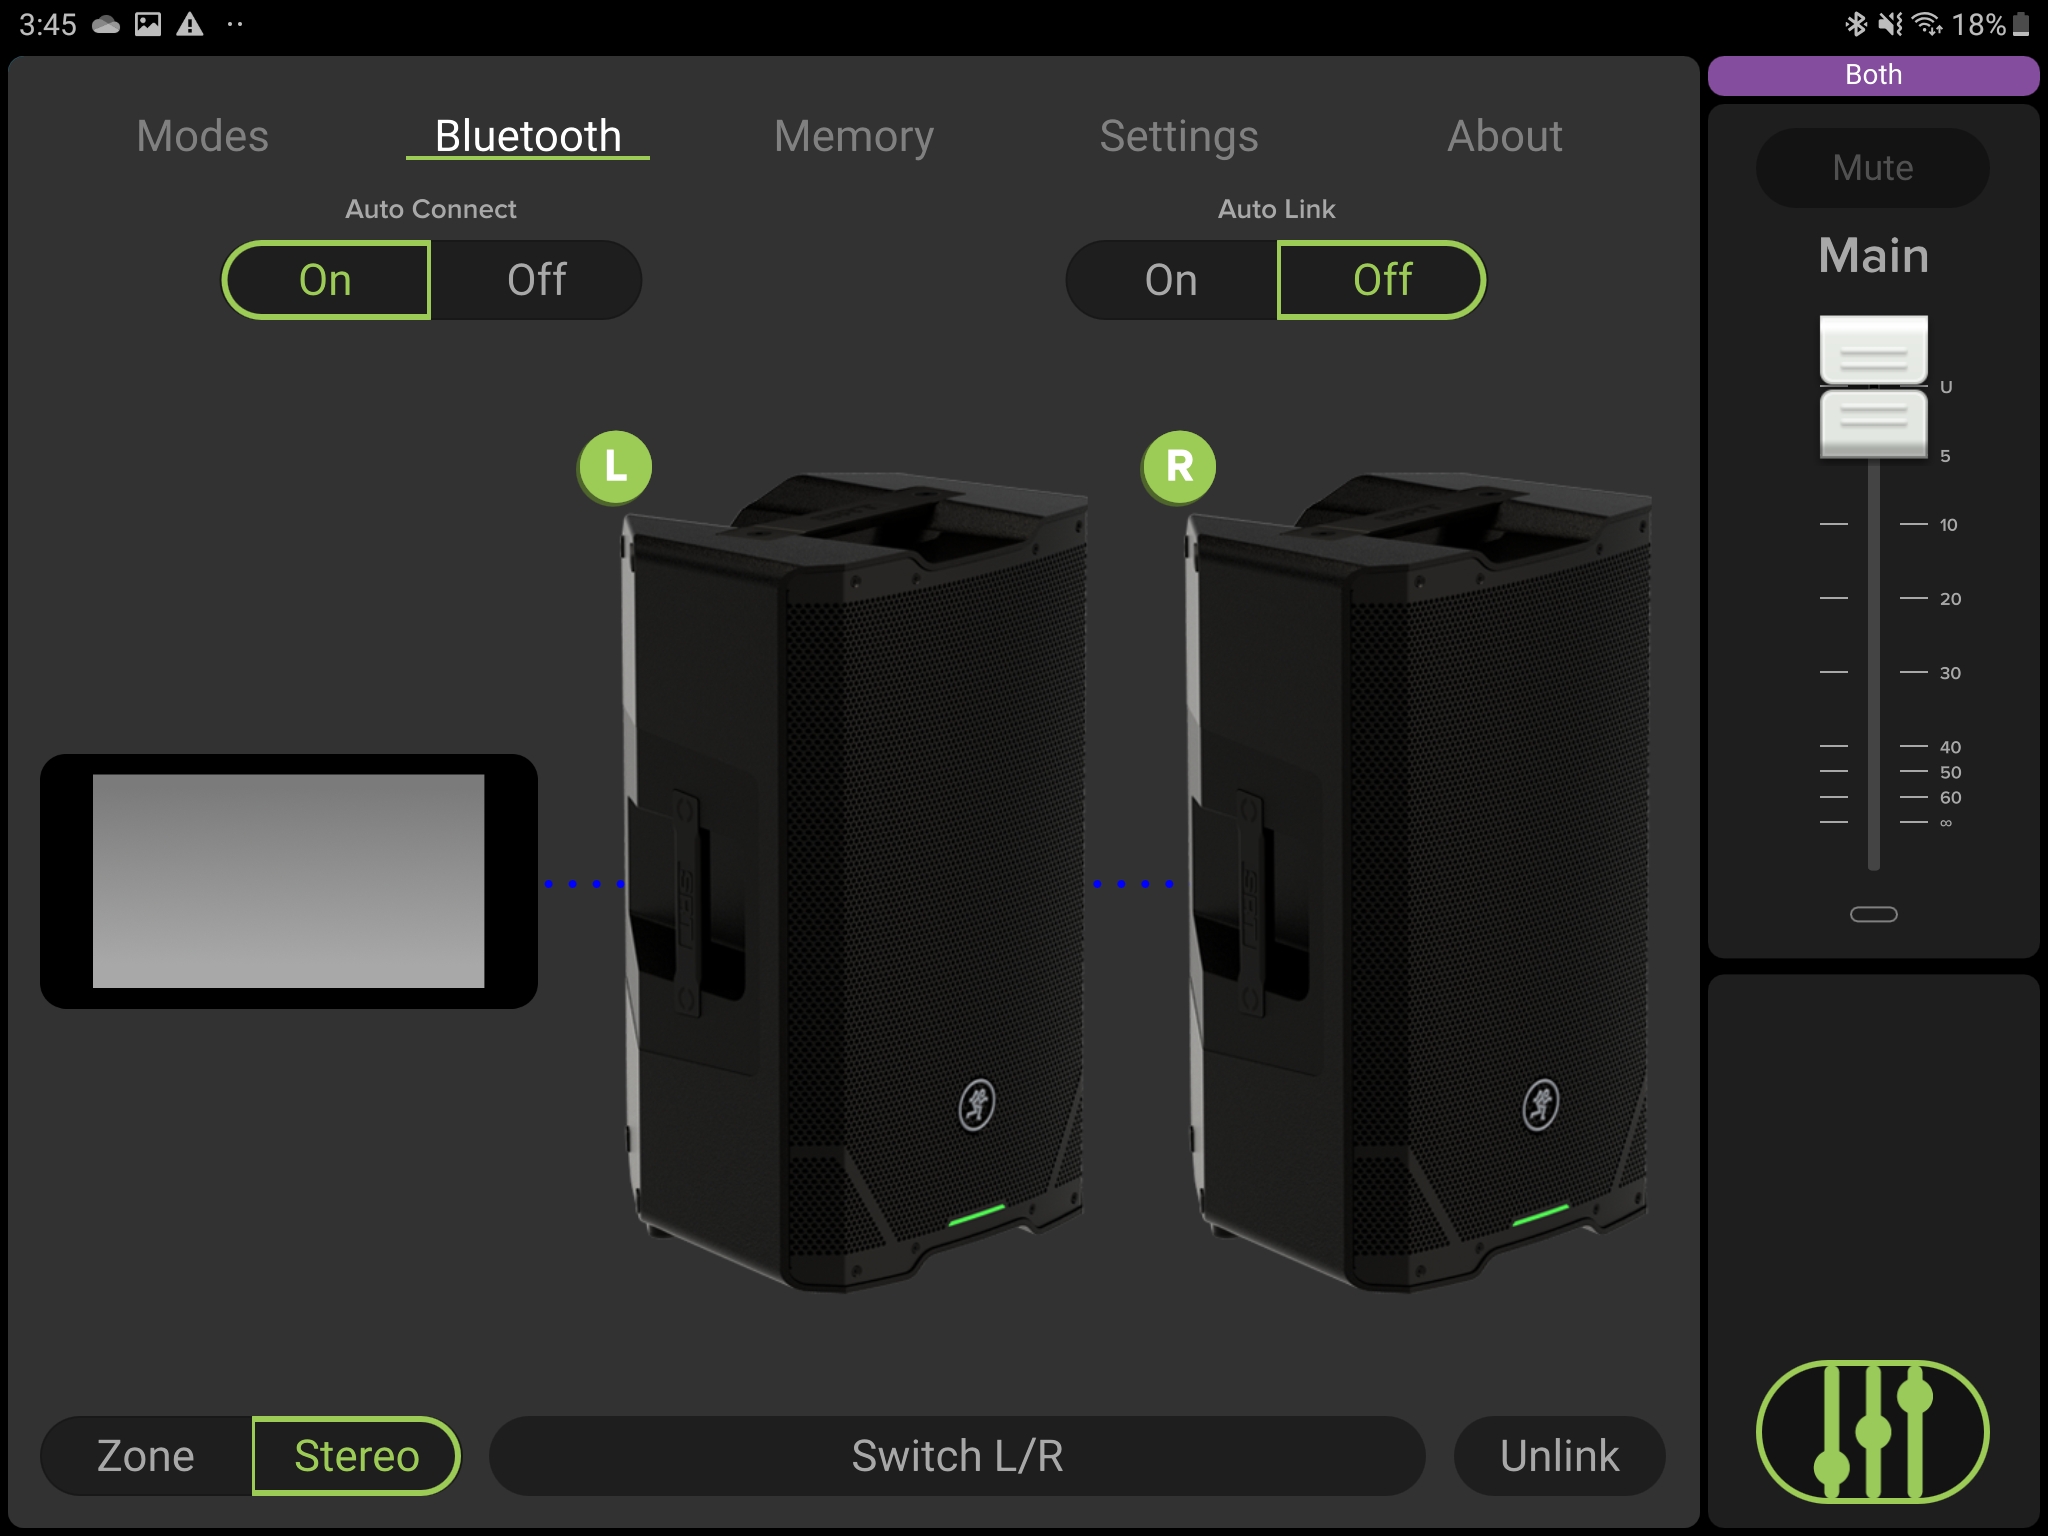Tap the Wi-Fi status bar icon
This screenshot has height=1536, width=2048.
click(x=1927, y=24)
